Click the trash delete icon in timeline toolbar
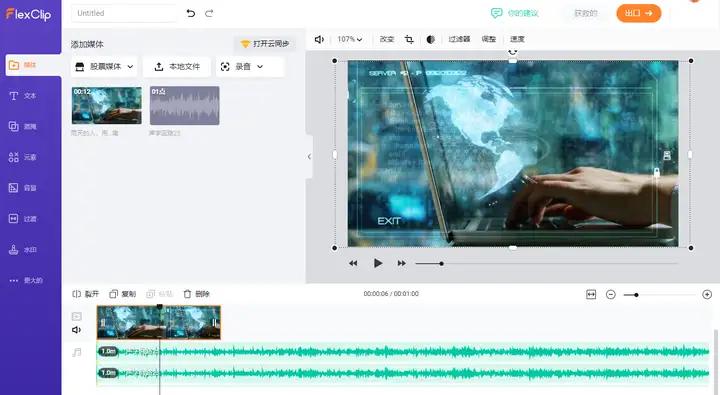Image resolution: width=720 pixels, height=395 pixels. point(187,294)
